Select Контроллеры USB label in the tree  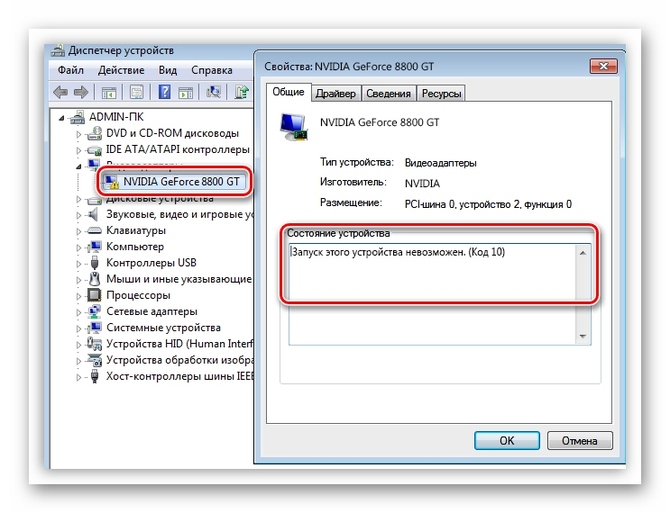[x=151, y=263]
